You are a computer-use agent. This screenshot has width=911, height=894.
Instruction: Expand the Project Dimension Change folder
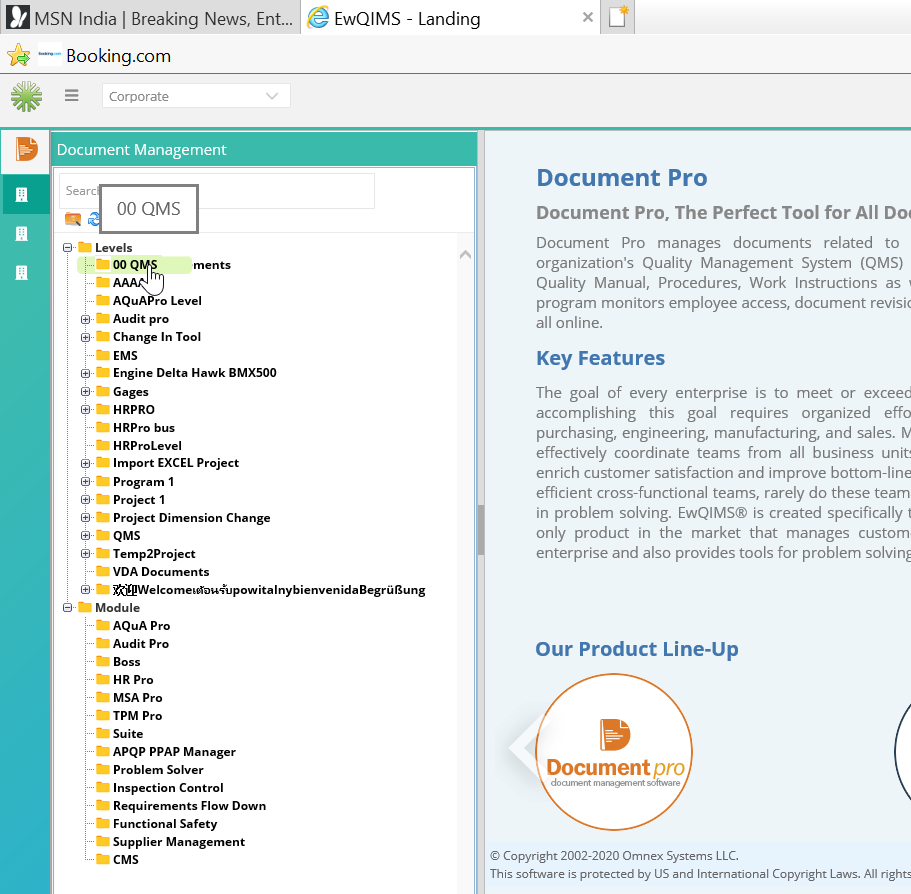point(85,518)
